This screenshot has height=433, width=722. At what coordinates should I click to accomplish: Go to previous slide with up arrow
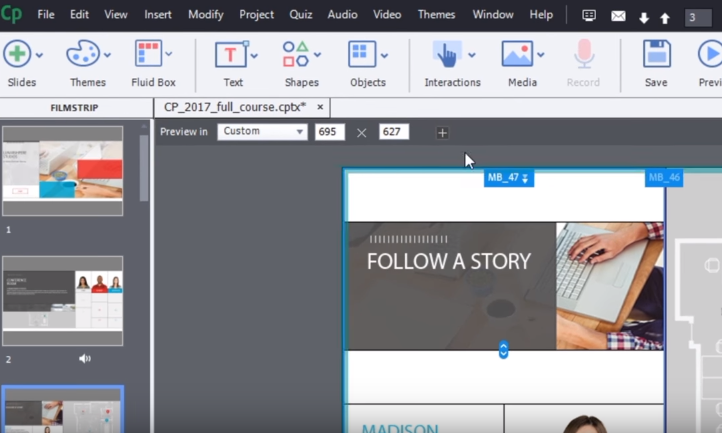tap(665, 18)
